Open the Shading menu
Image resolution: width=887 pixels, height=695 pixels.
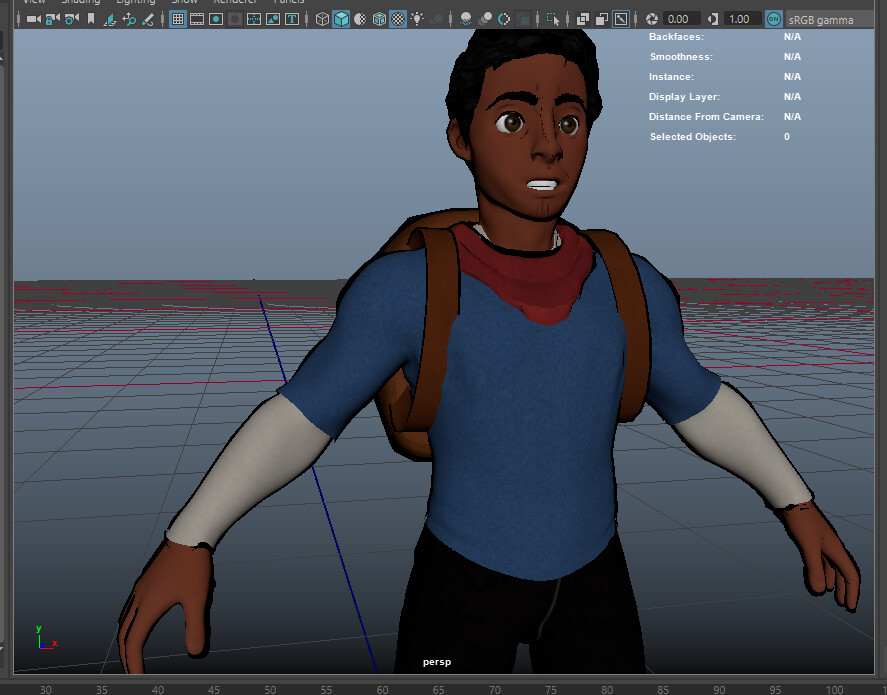tap(80, 3)
